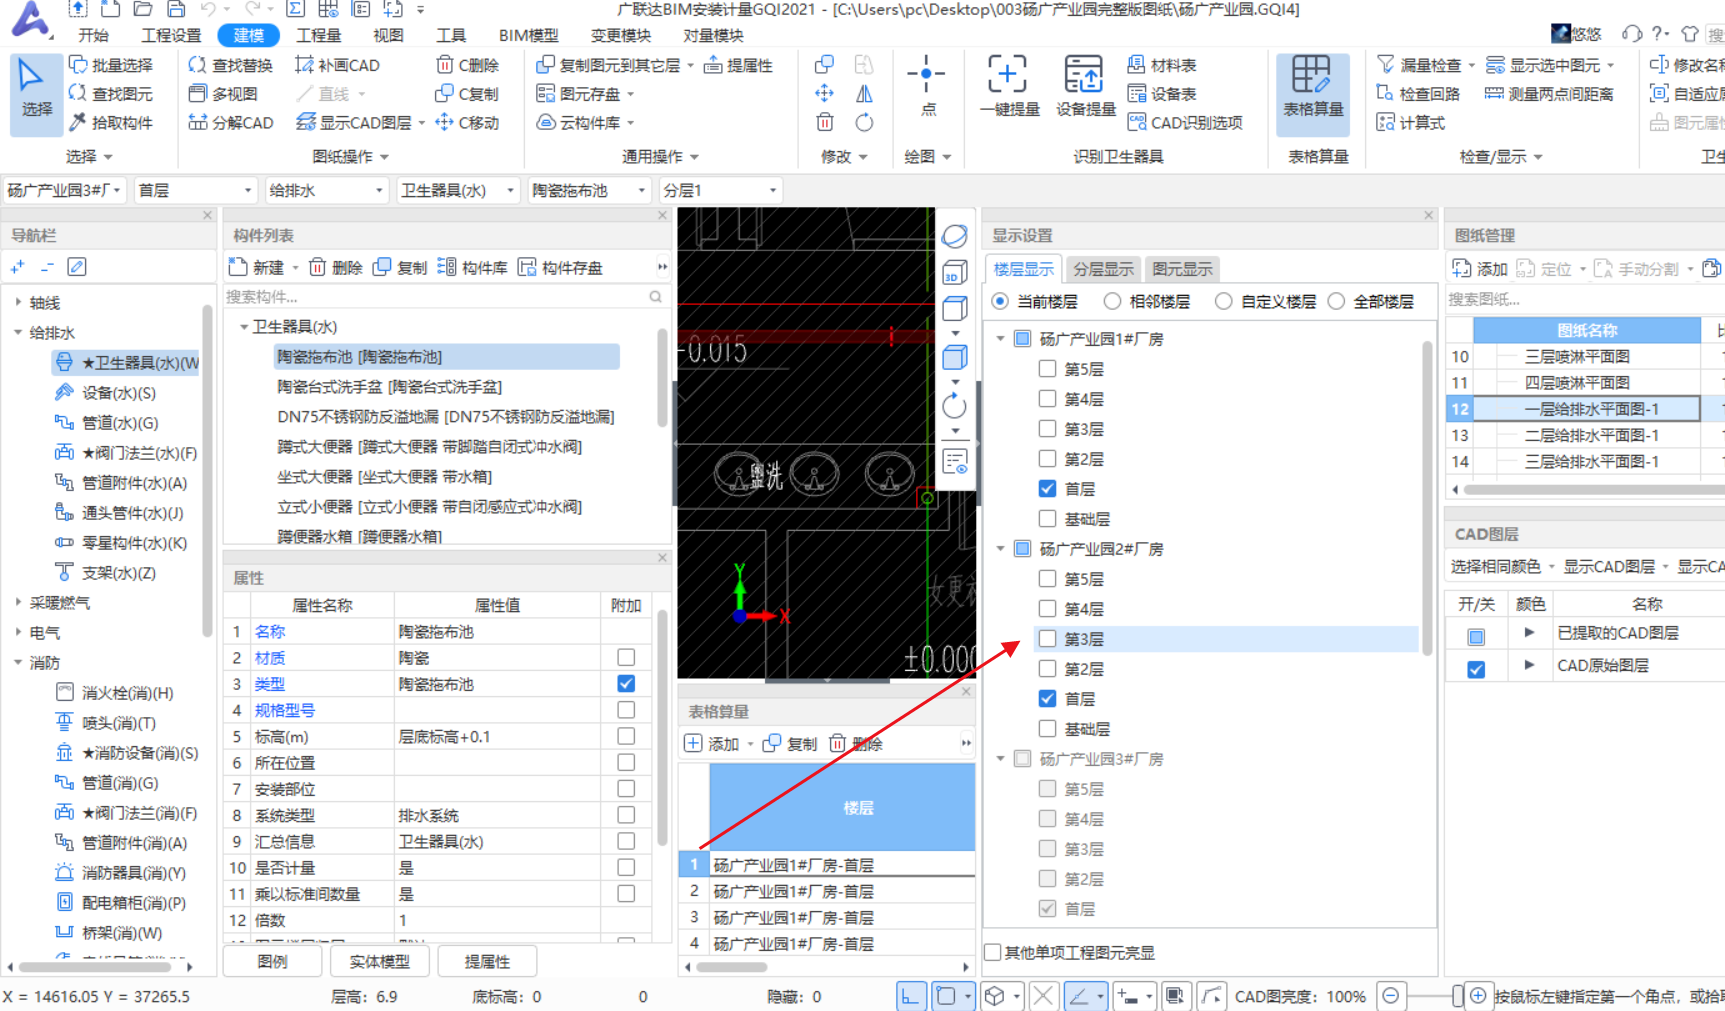Open 计算式 tool
This screenshot has width=1725, height=1011.
[x=1411, y=123]
